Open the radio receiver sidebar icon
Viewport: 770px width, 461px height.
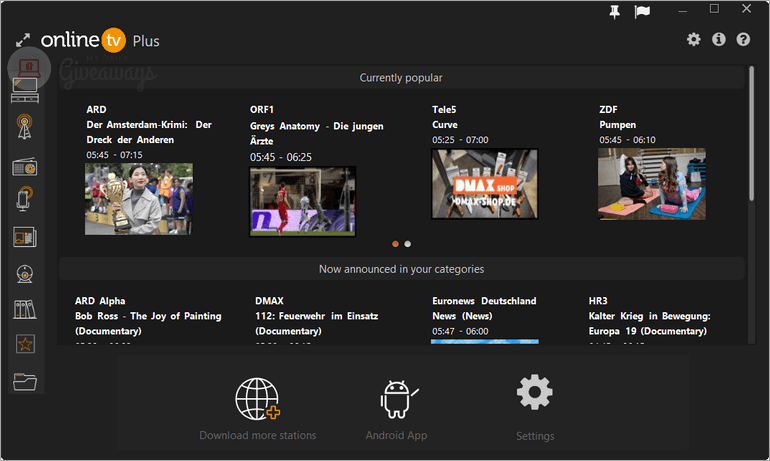pos(25,167)
